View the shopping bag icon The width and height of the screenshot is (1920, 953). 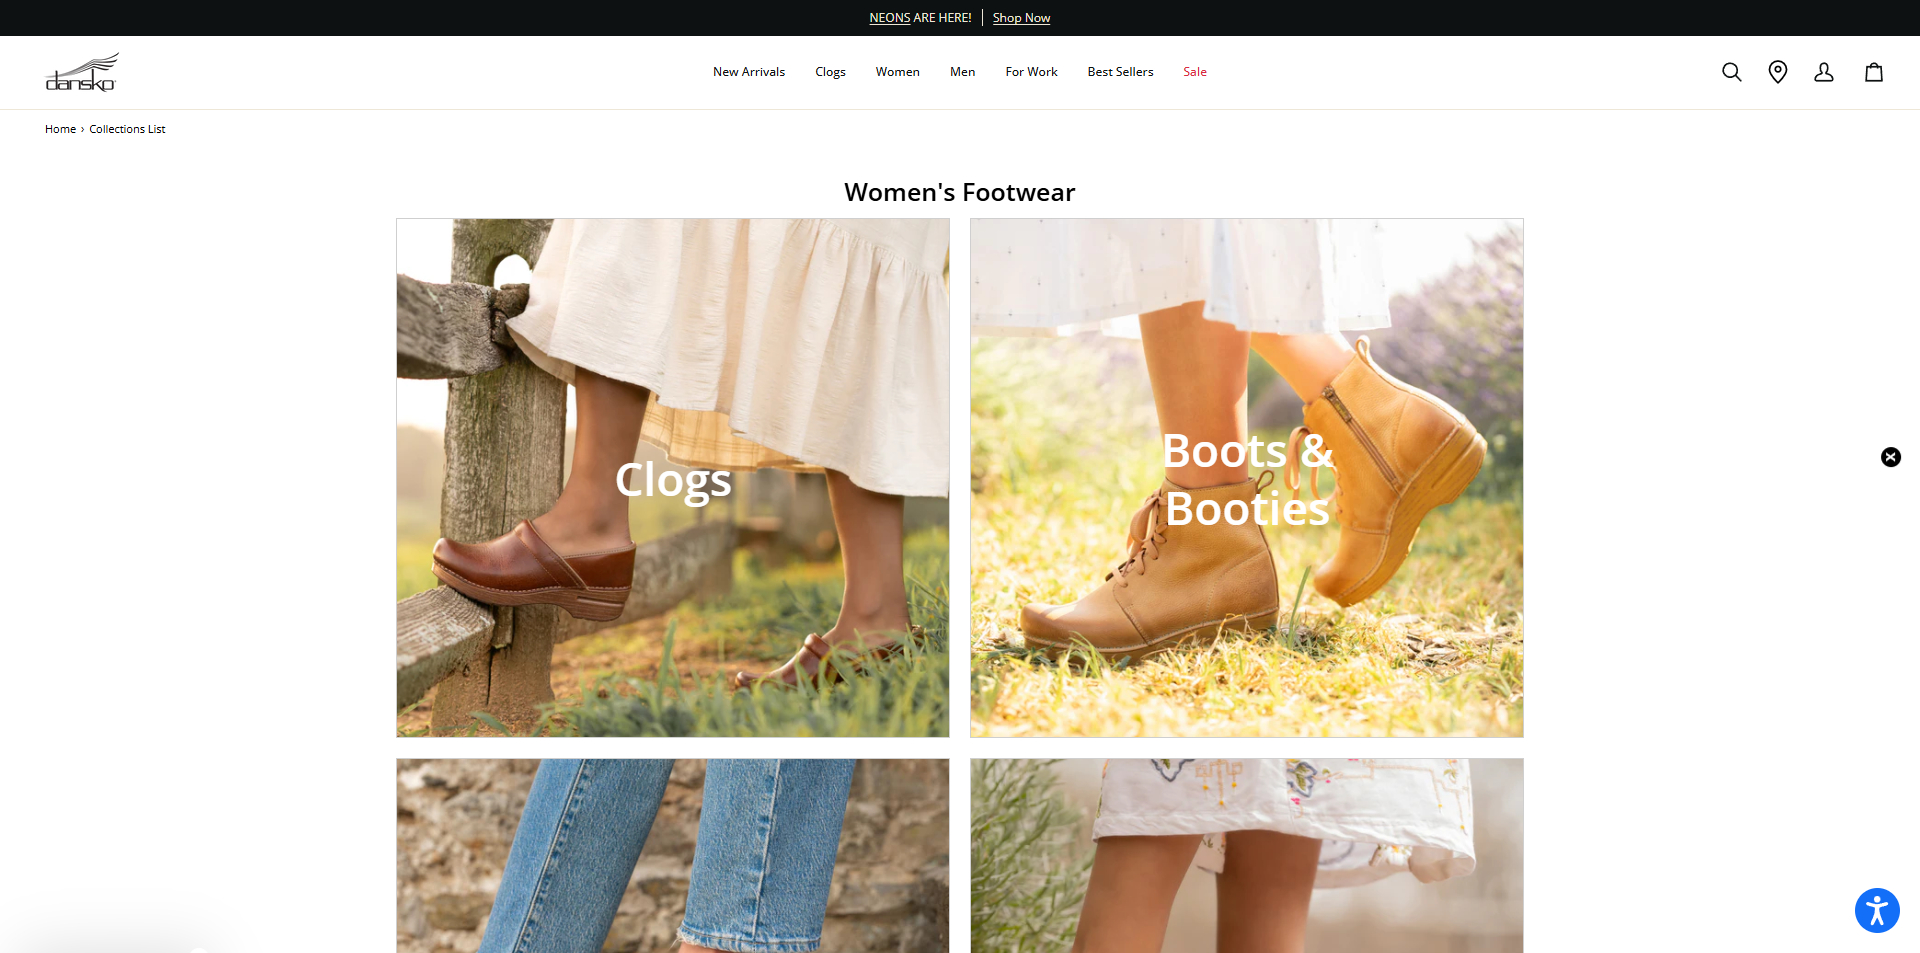tap(1873, 71)
